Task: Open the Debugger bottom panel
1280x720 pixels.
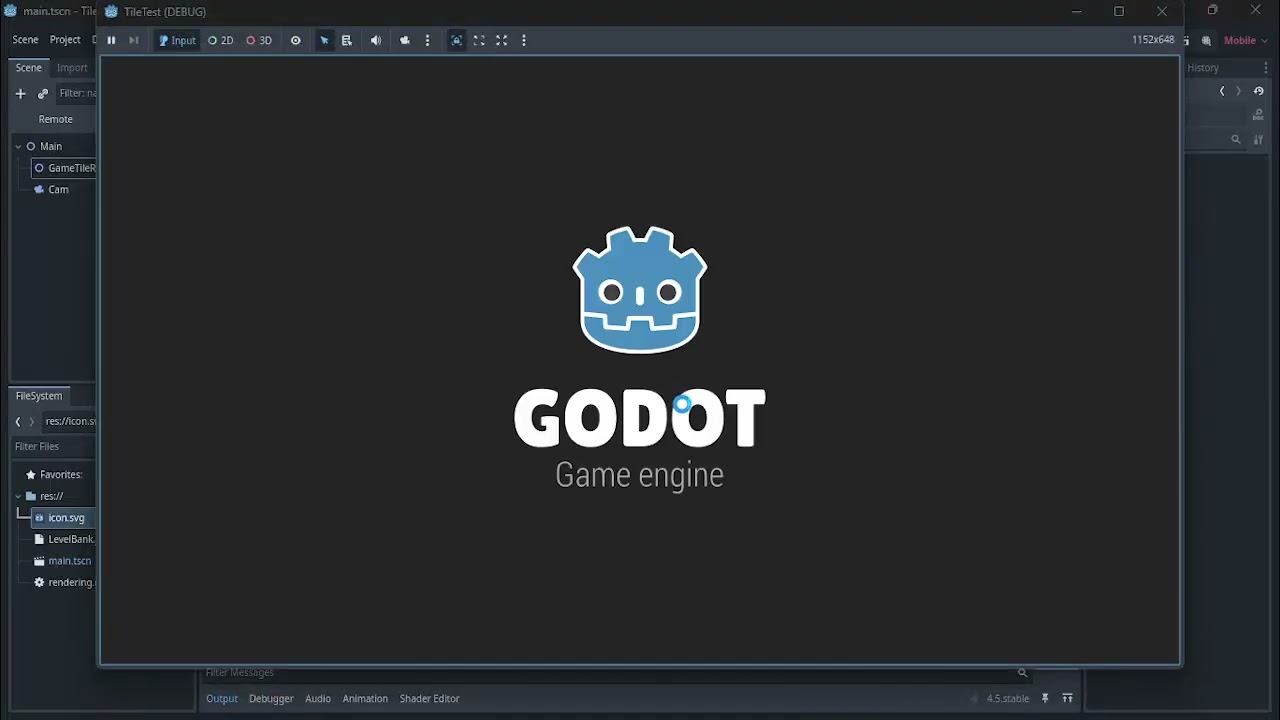Action: point(271,699)
